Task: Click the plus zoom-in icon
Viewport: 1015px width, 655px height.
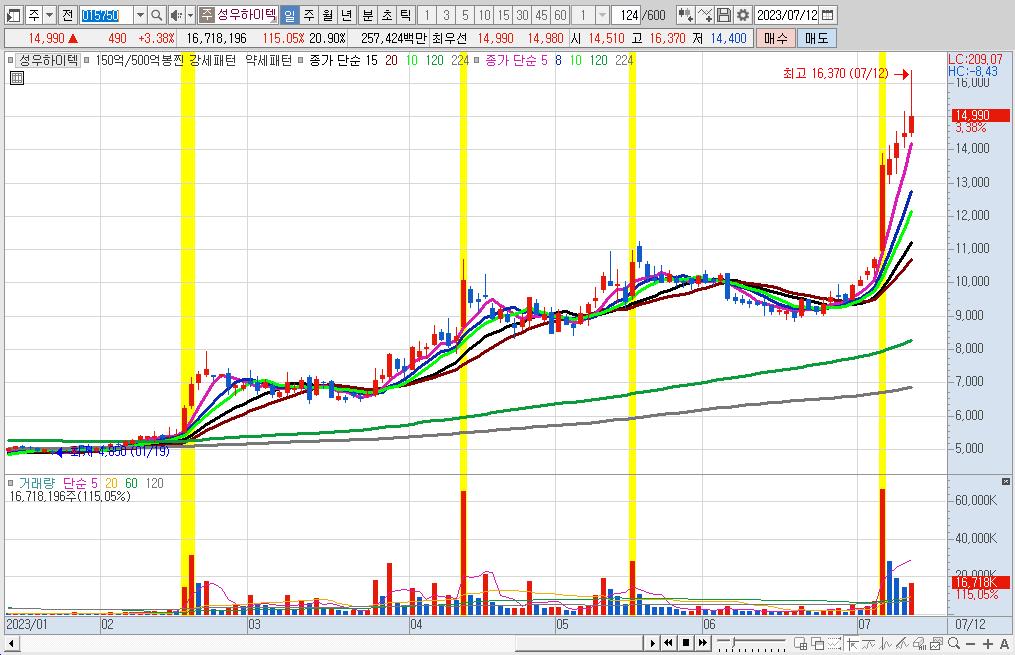Action: point(988,644)
